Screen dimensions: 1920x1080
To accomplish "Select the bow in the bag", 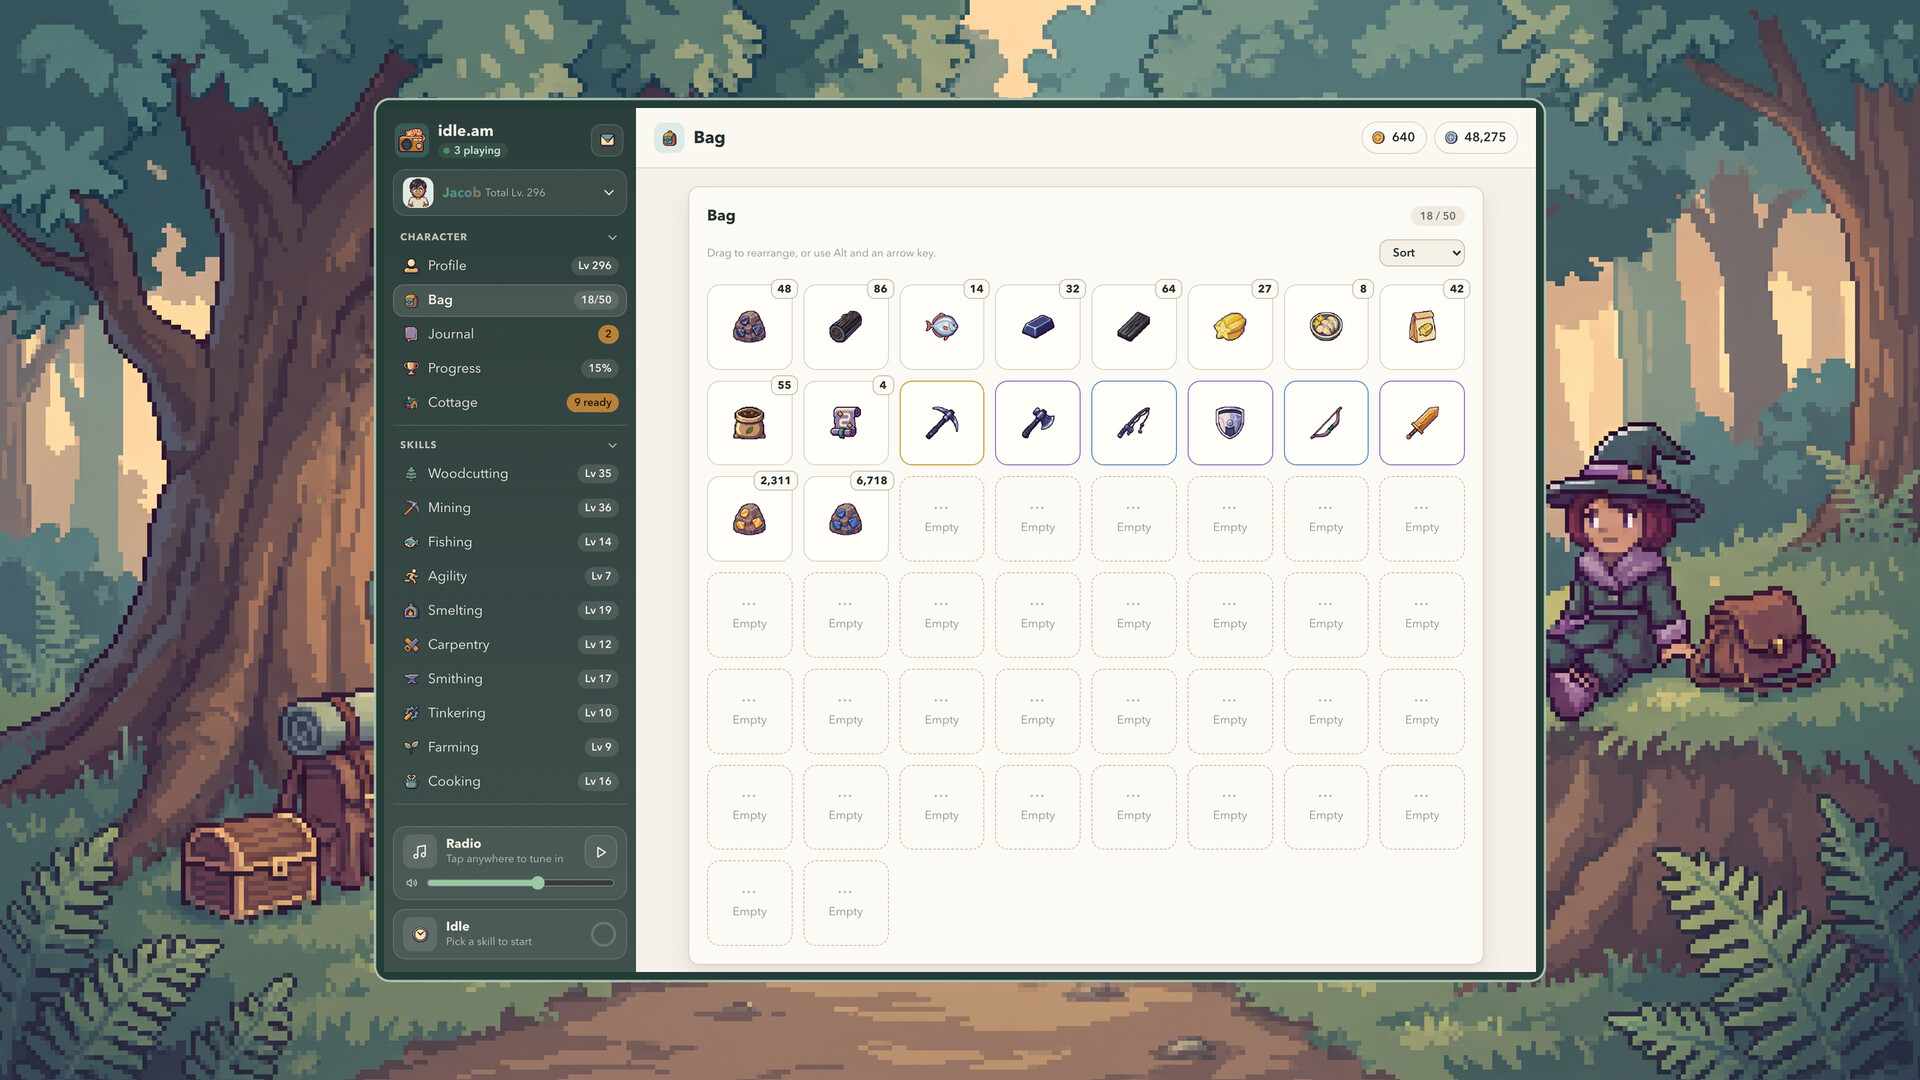I will coord(1325,423).
